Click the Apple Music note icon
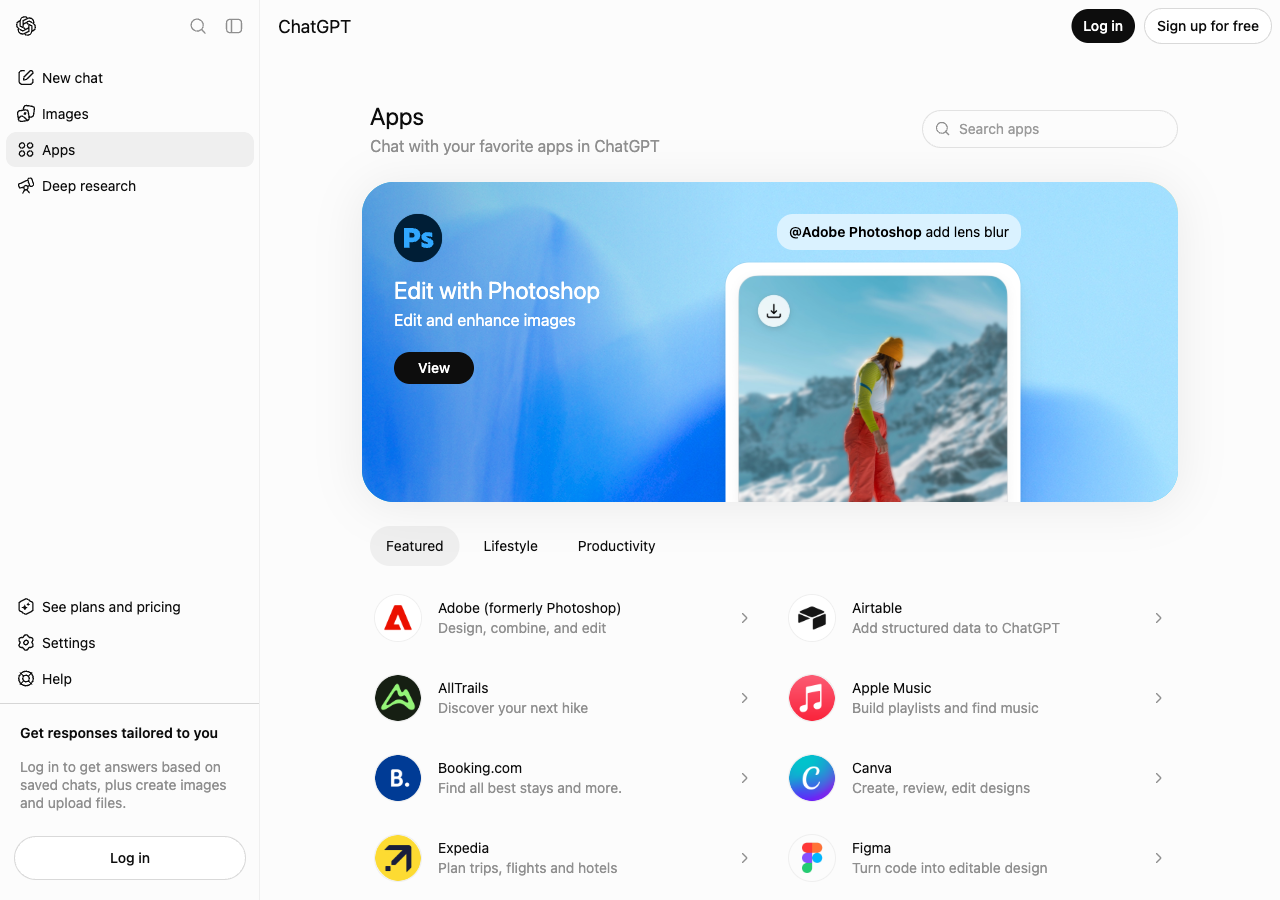Image resolution: width=1280 pixels, height=900 pixels. point(812,698)
